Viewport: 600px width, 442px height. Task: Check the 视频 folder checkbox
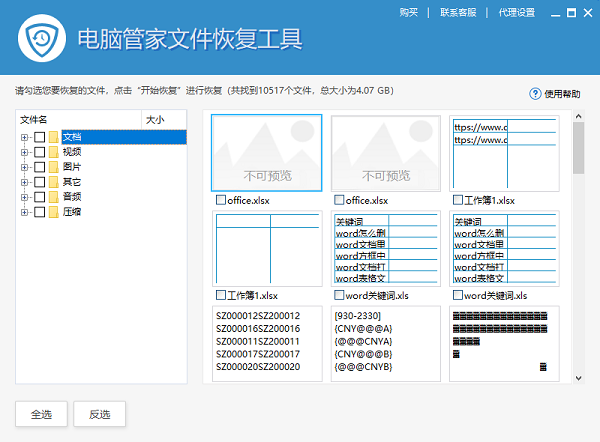pos(39,152)
